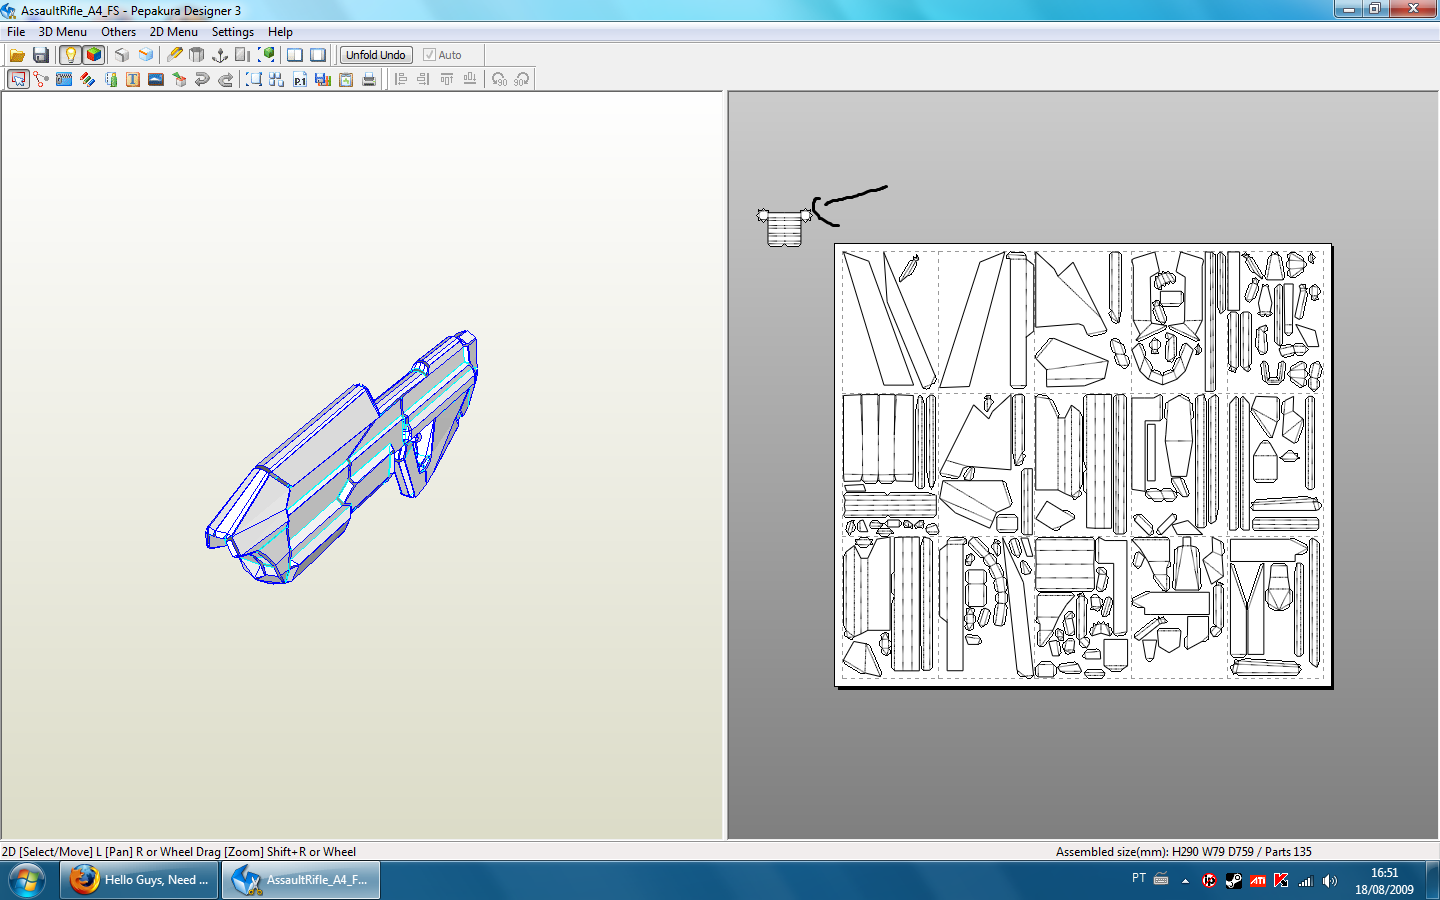Click the floppy disk with chart export icon
1440x900 pixels.
click(x=323, y=79)
